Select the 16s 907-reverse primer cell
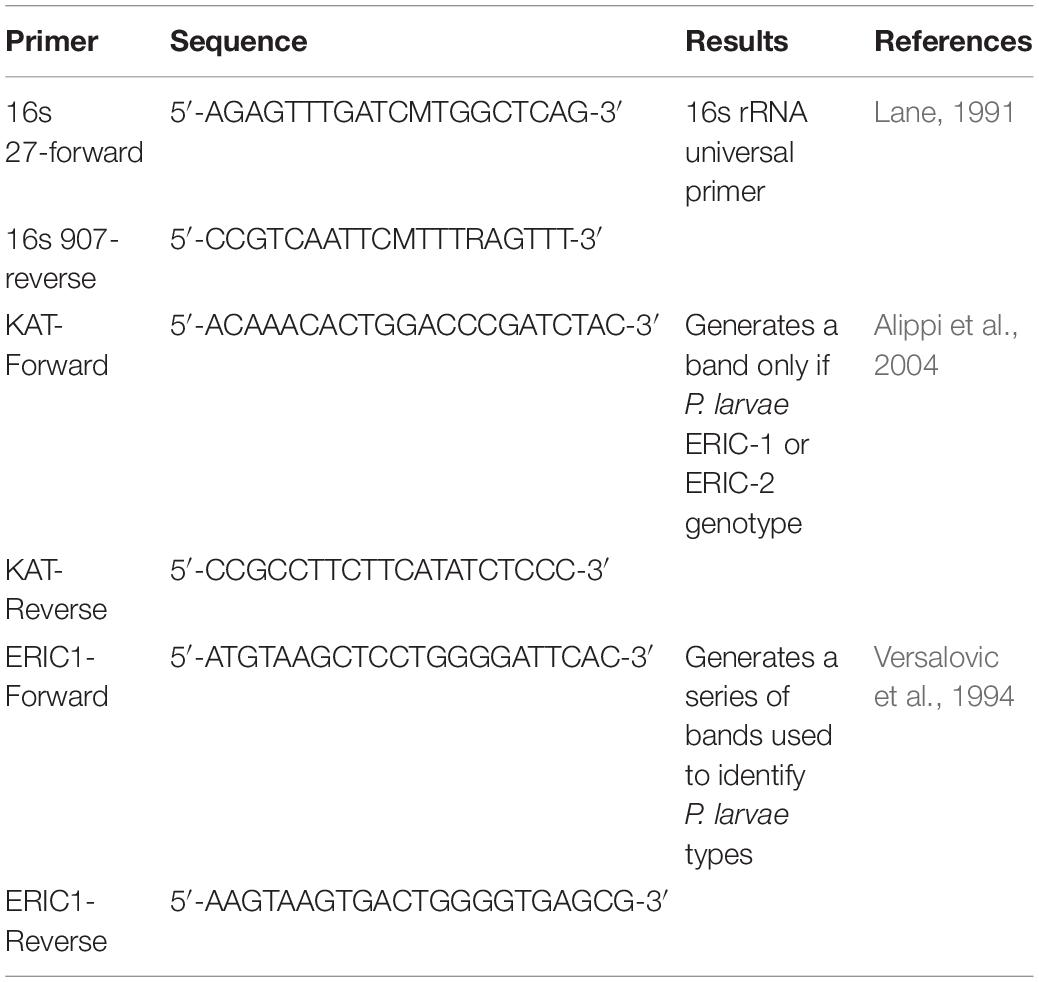Image resolution: width=1039 pixels, height=982 pixels. (62, 258)
